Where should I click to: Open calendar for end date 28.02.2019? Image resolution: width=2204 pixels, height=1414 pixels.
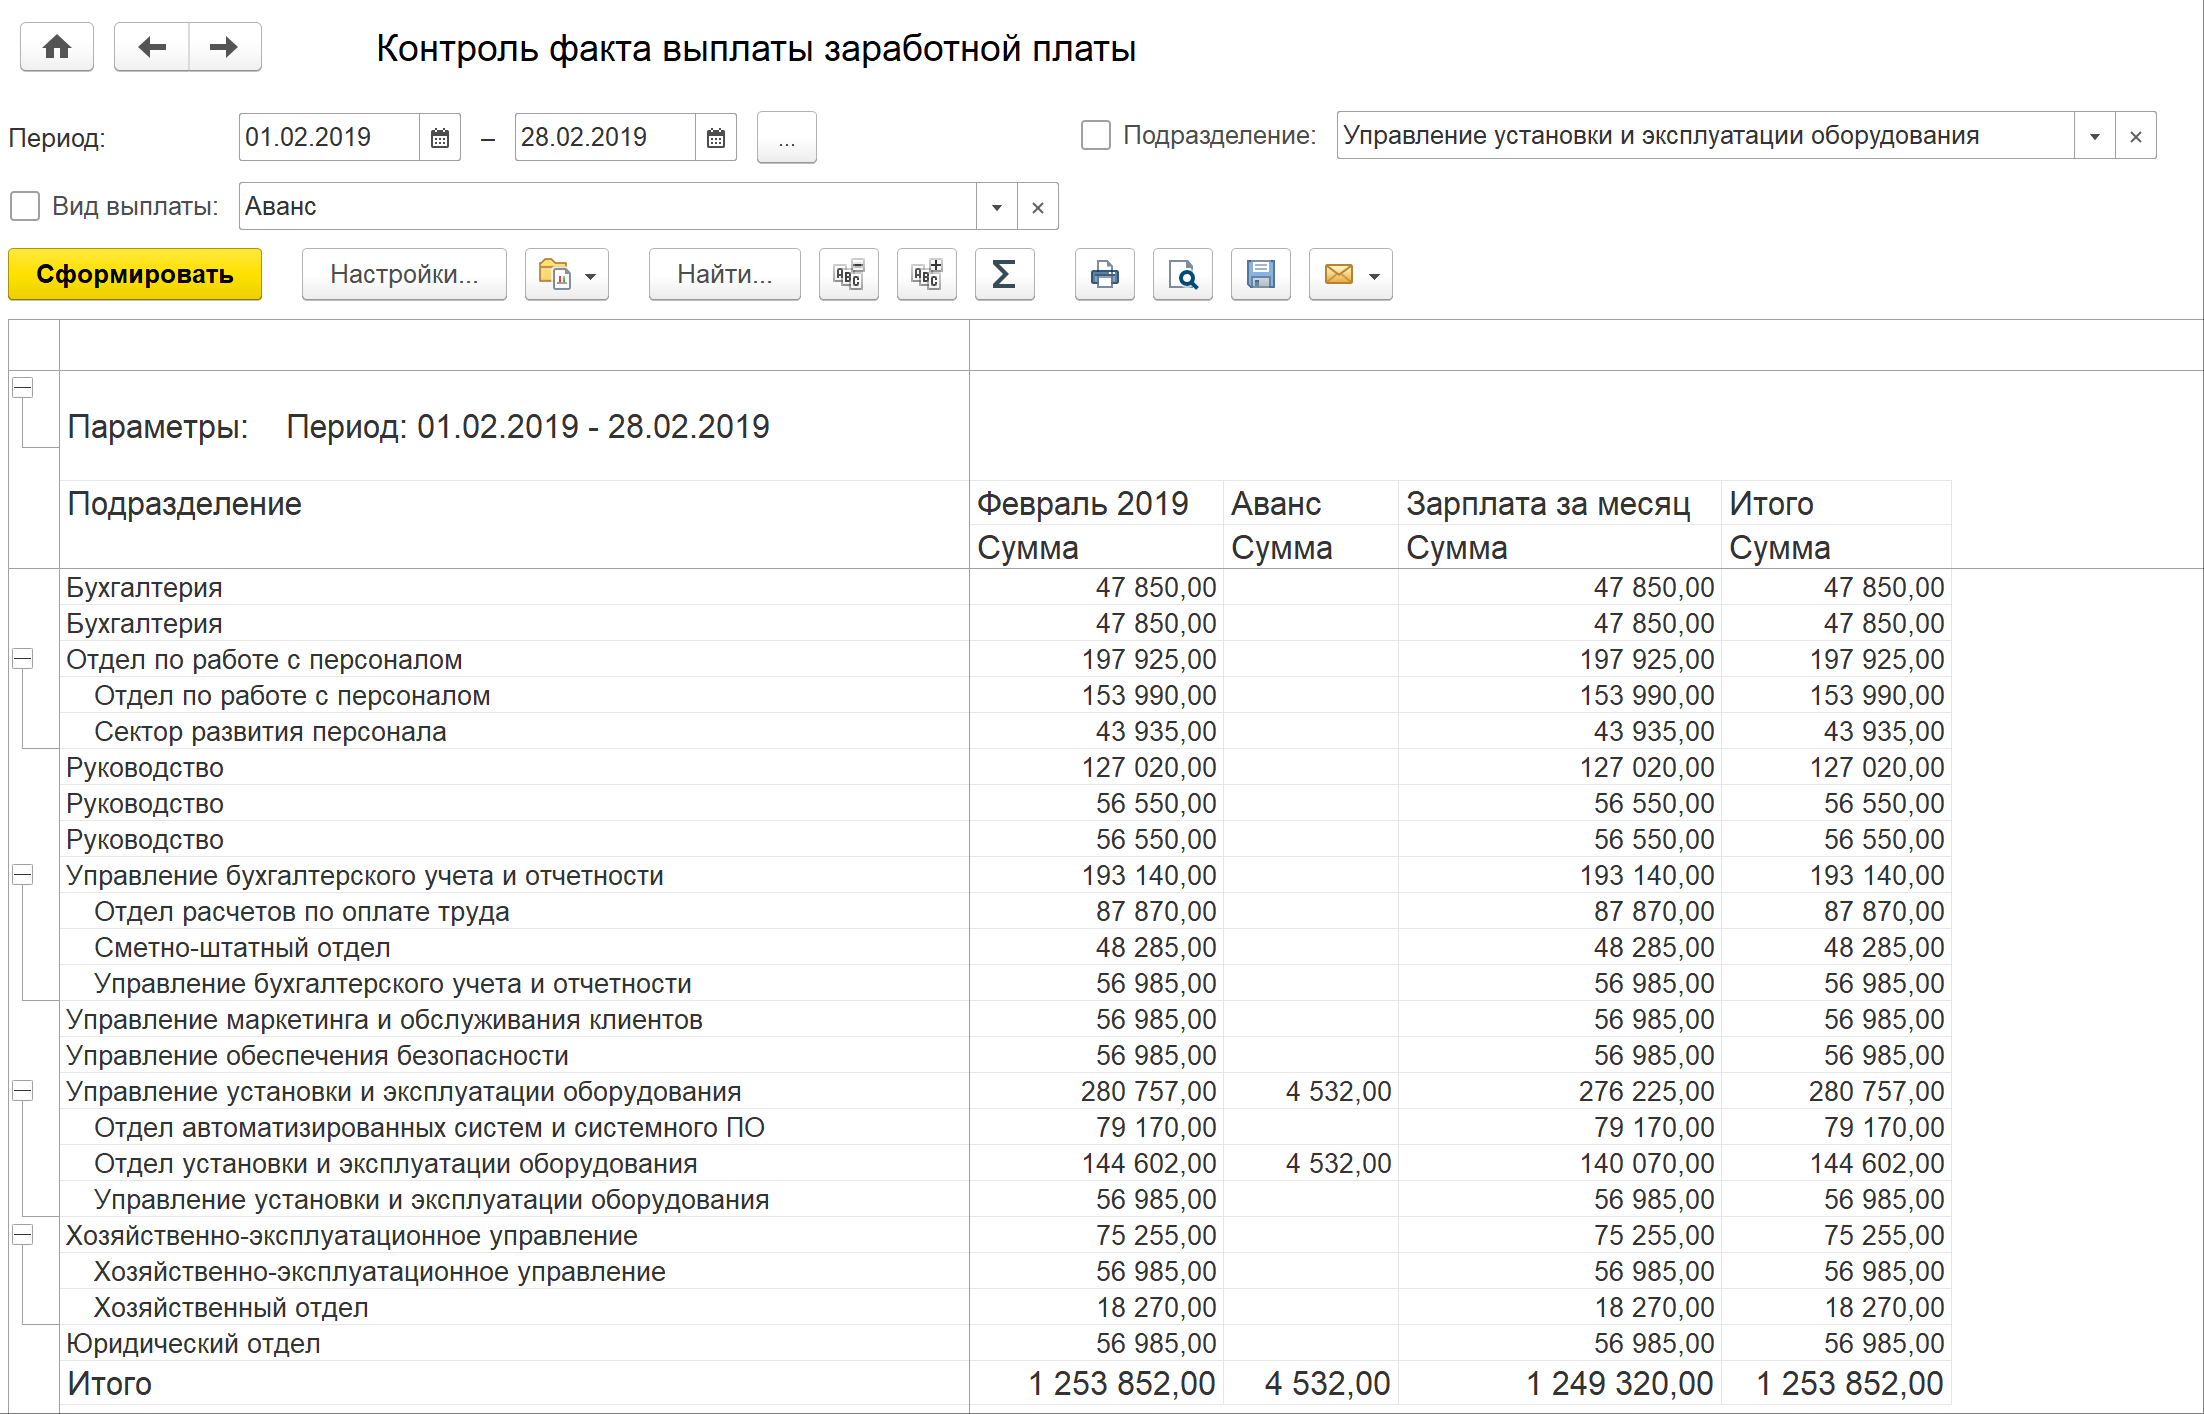pyautogui.click(x=716, y=138)
